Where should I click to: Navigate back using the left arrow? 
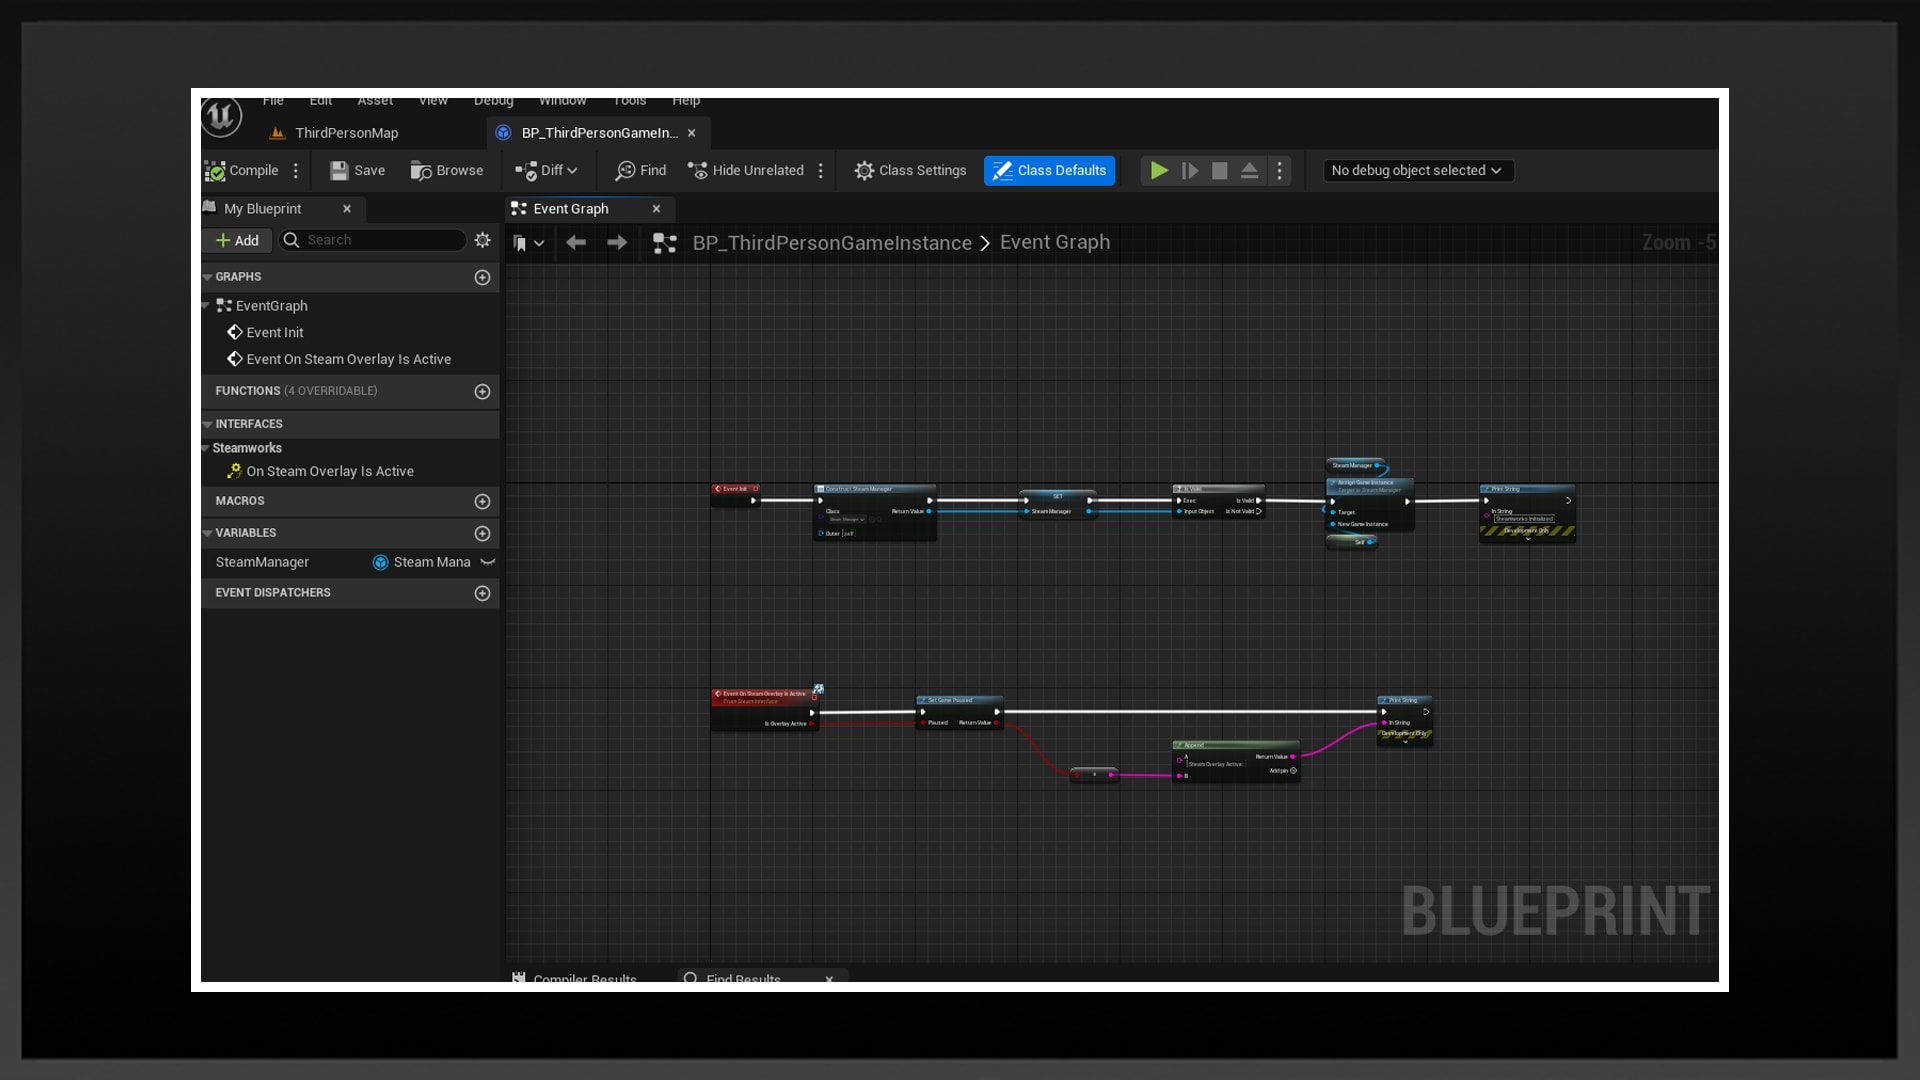tap(577, 242)
